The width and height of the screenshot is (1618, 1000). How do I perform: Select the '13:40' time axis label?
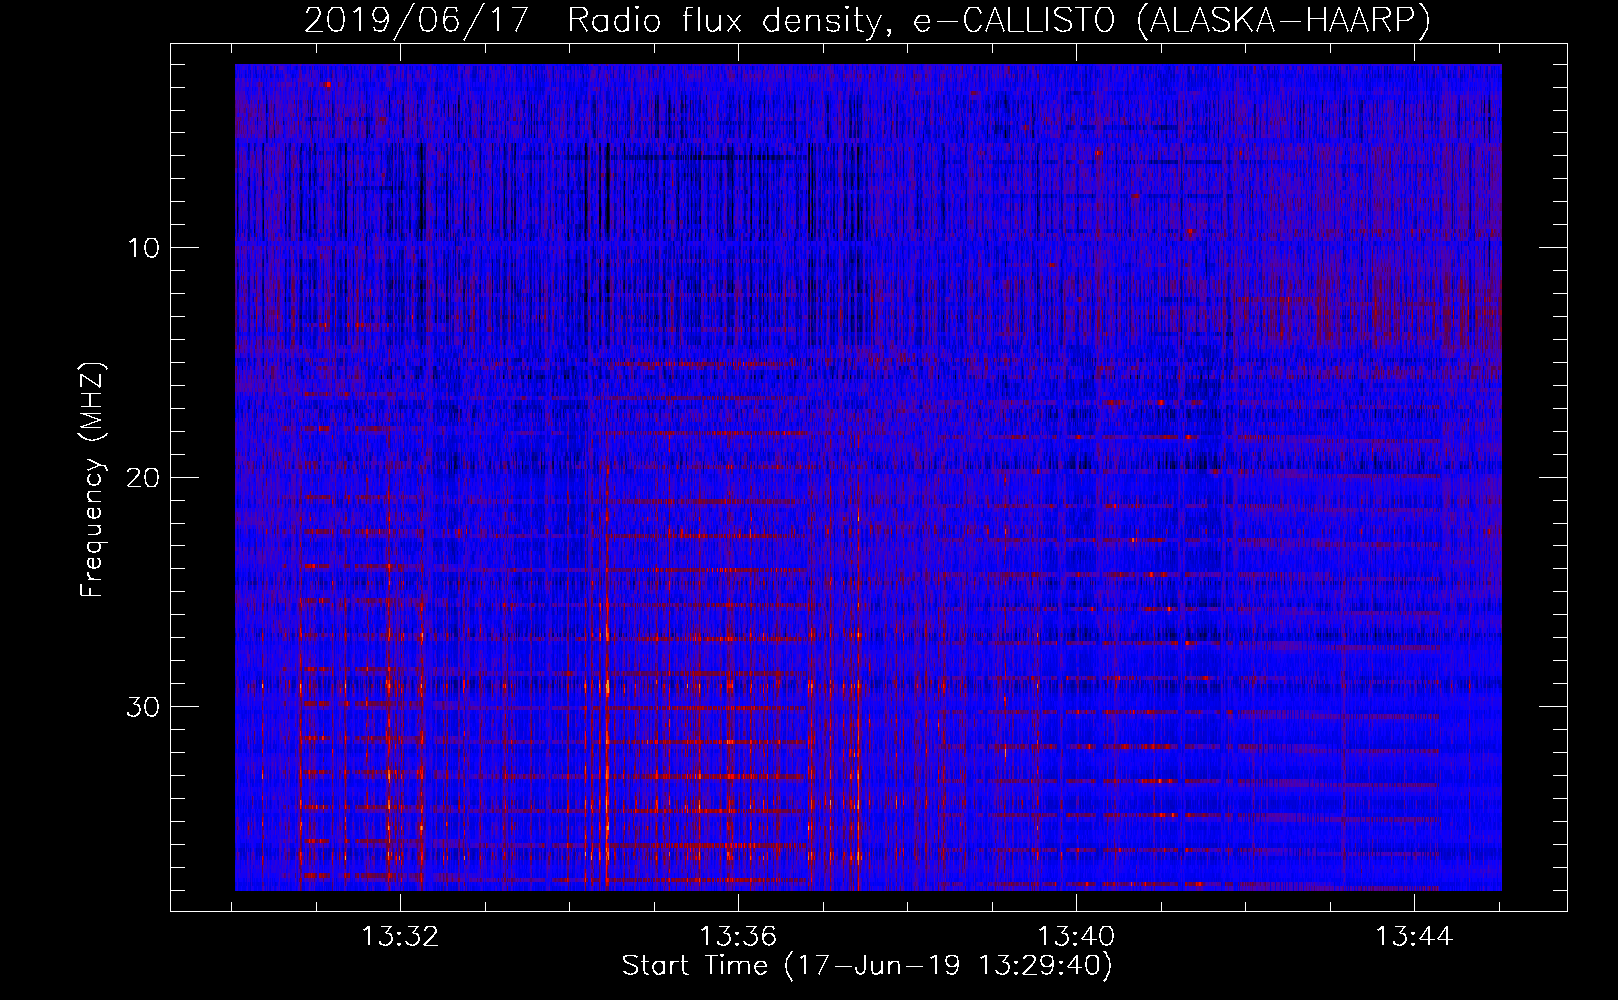pyautogui.click(x=1076, y=937)
